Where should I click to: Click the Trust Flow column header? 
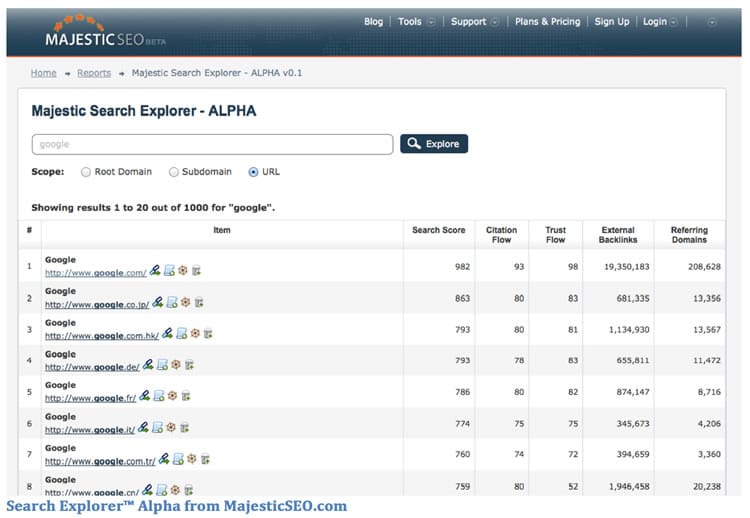click(555, 235)
